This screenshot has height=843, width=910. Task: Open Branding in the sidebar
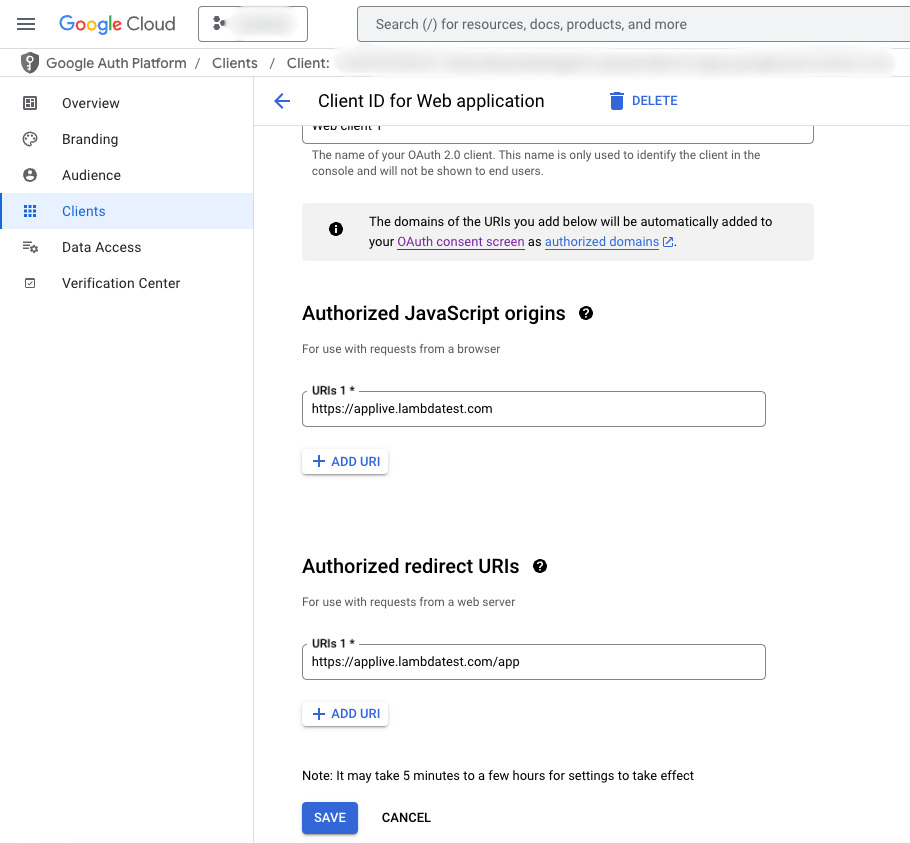[90, 139]
